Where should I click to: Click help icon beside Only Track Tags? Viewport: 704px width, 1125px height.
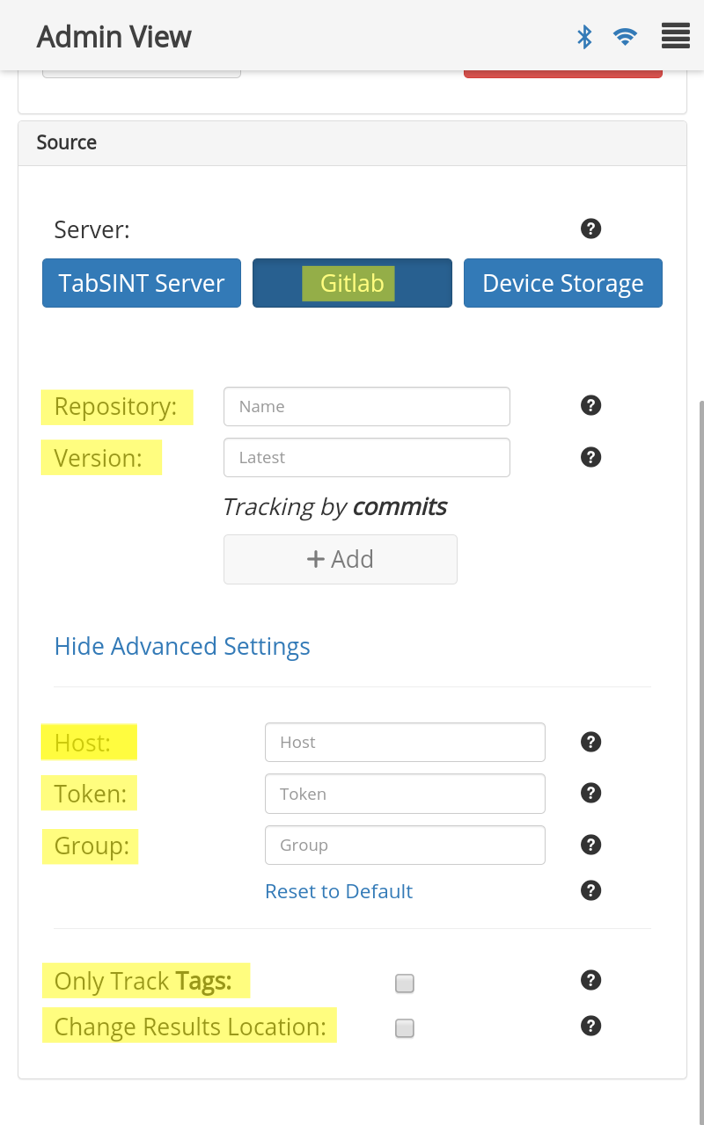[x=591, y=980]
